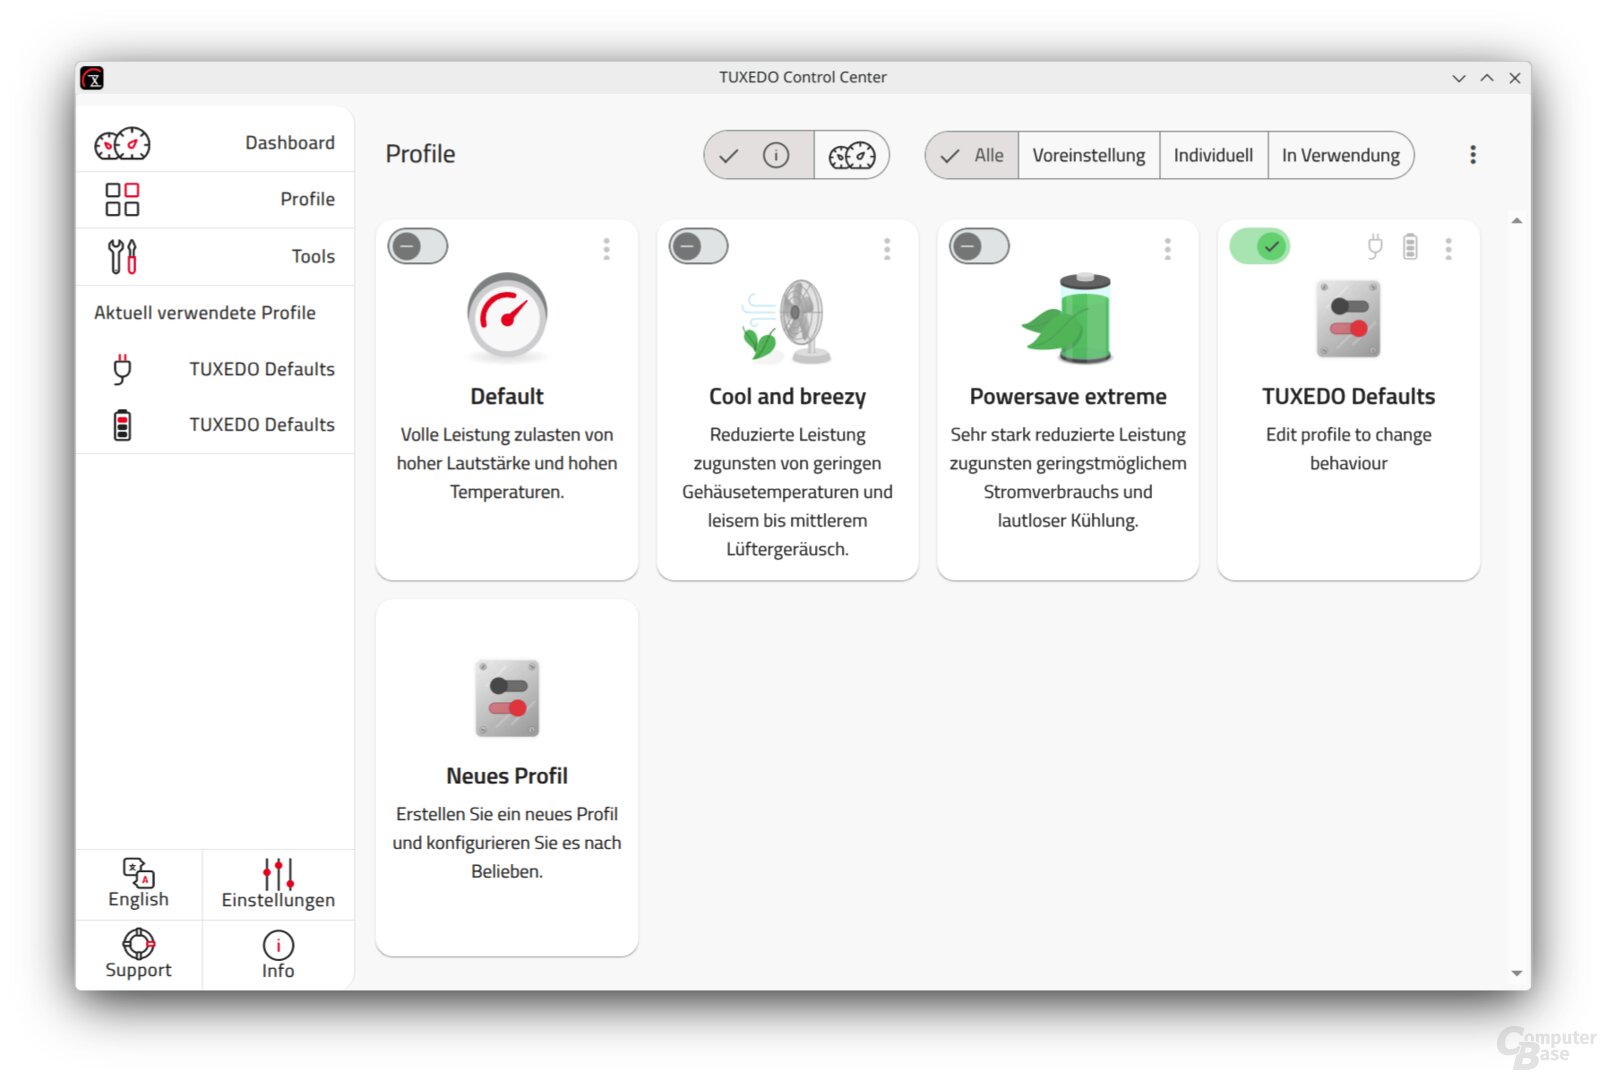1607x1080 pixels.
Task: Click the green battery icon on Powersave extreme
Action: [x=1068, y=318]
